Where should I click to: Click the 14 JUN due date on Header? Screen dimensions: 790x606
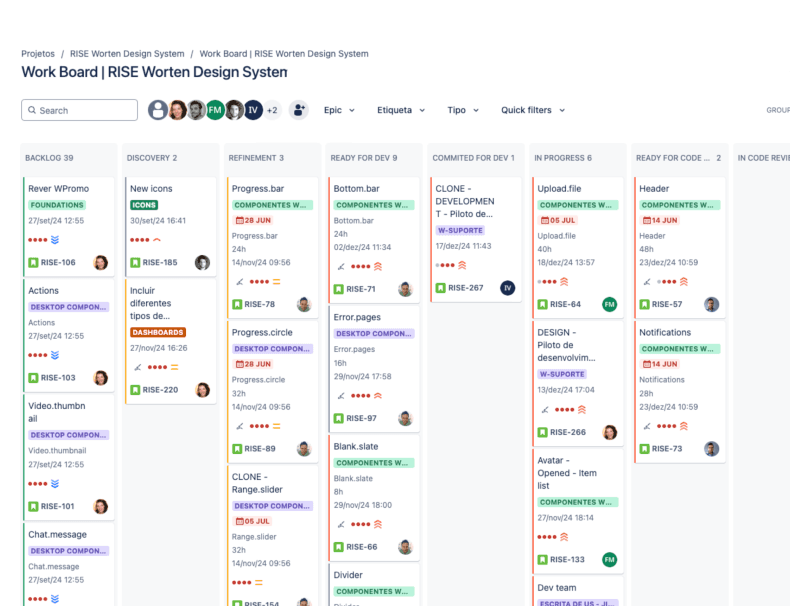(x=660, y=220)
